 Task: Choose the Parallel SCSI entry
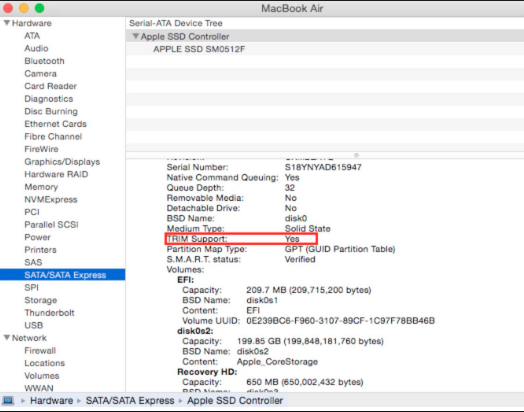point(51,225)
